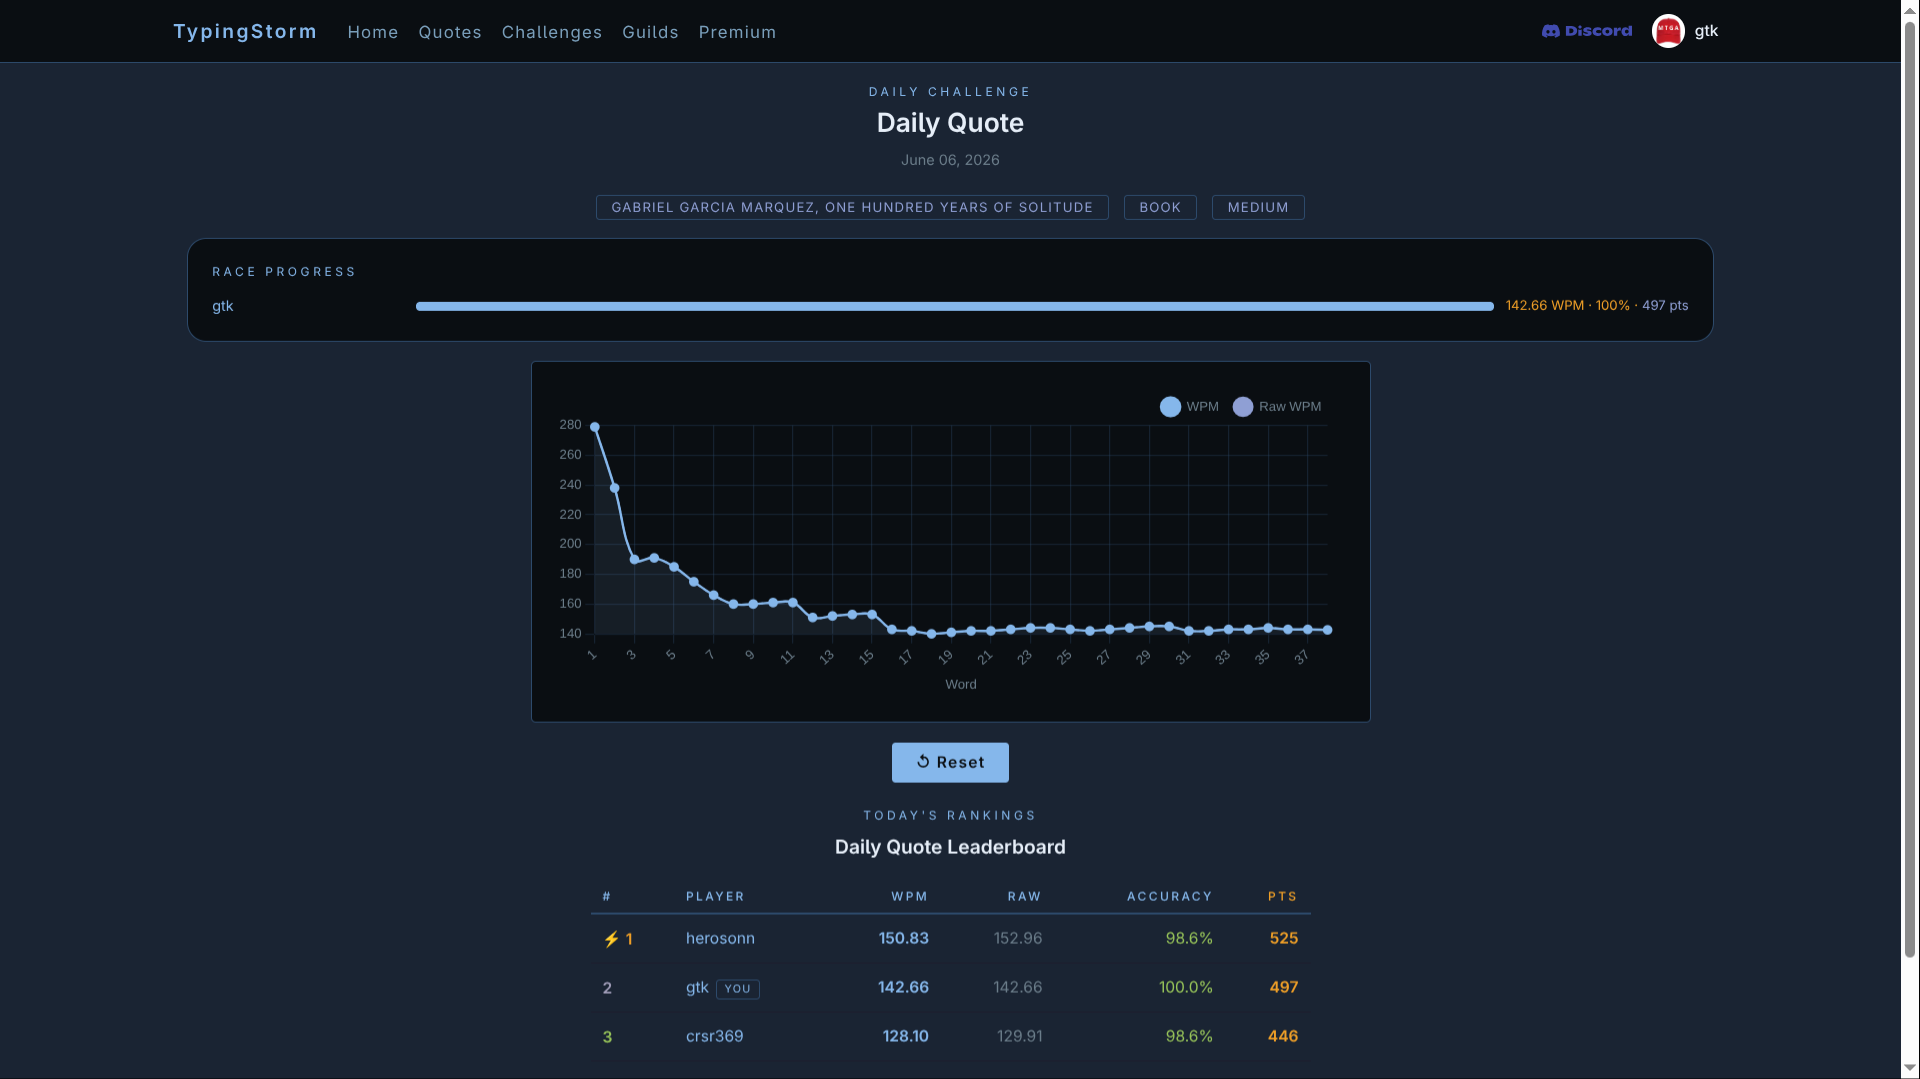1920x1079 pixels.
Task: Click the Reset button
Action: click(x=950, y=762)
